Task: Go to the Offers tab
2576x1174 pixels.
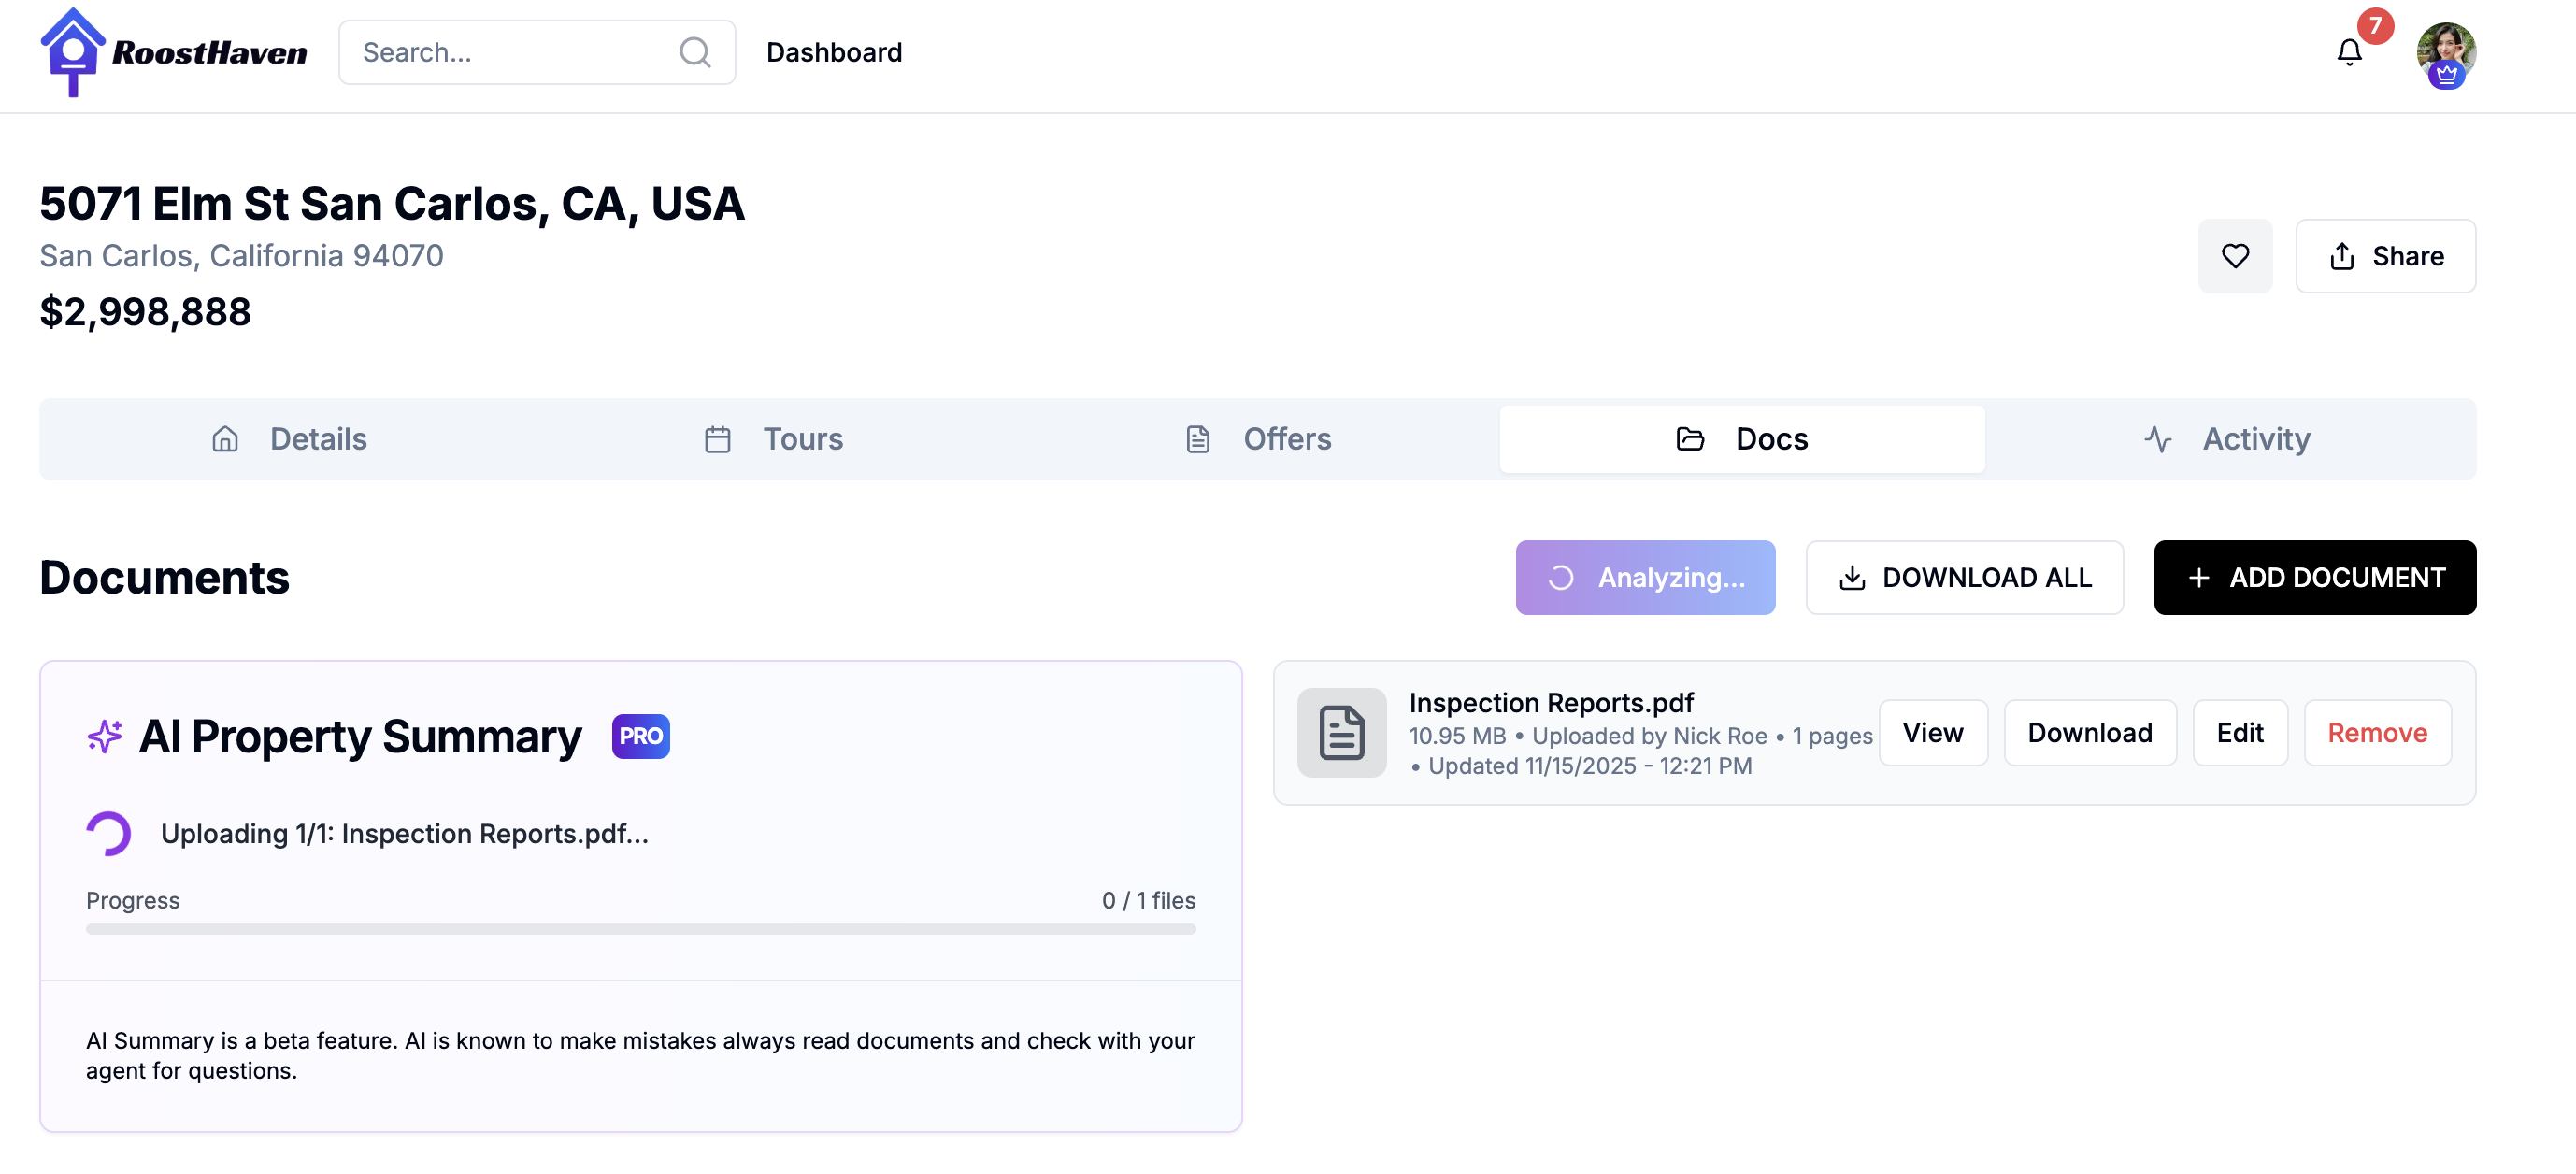Action: [x=1257, y=439]
